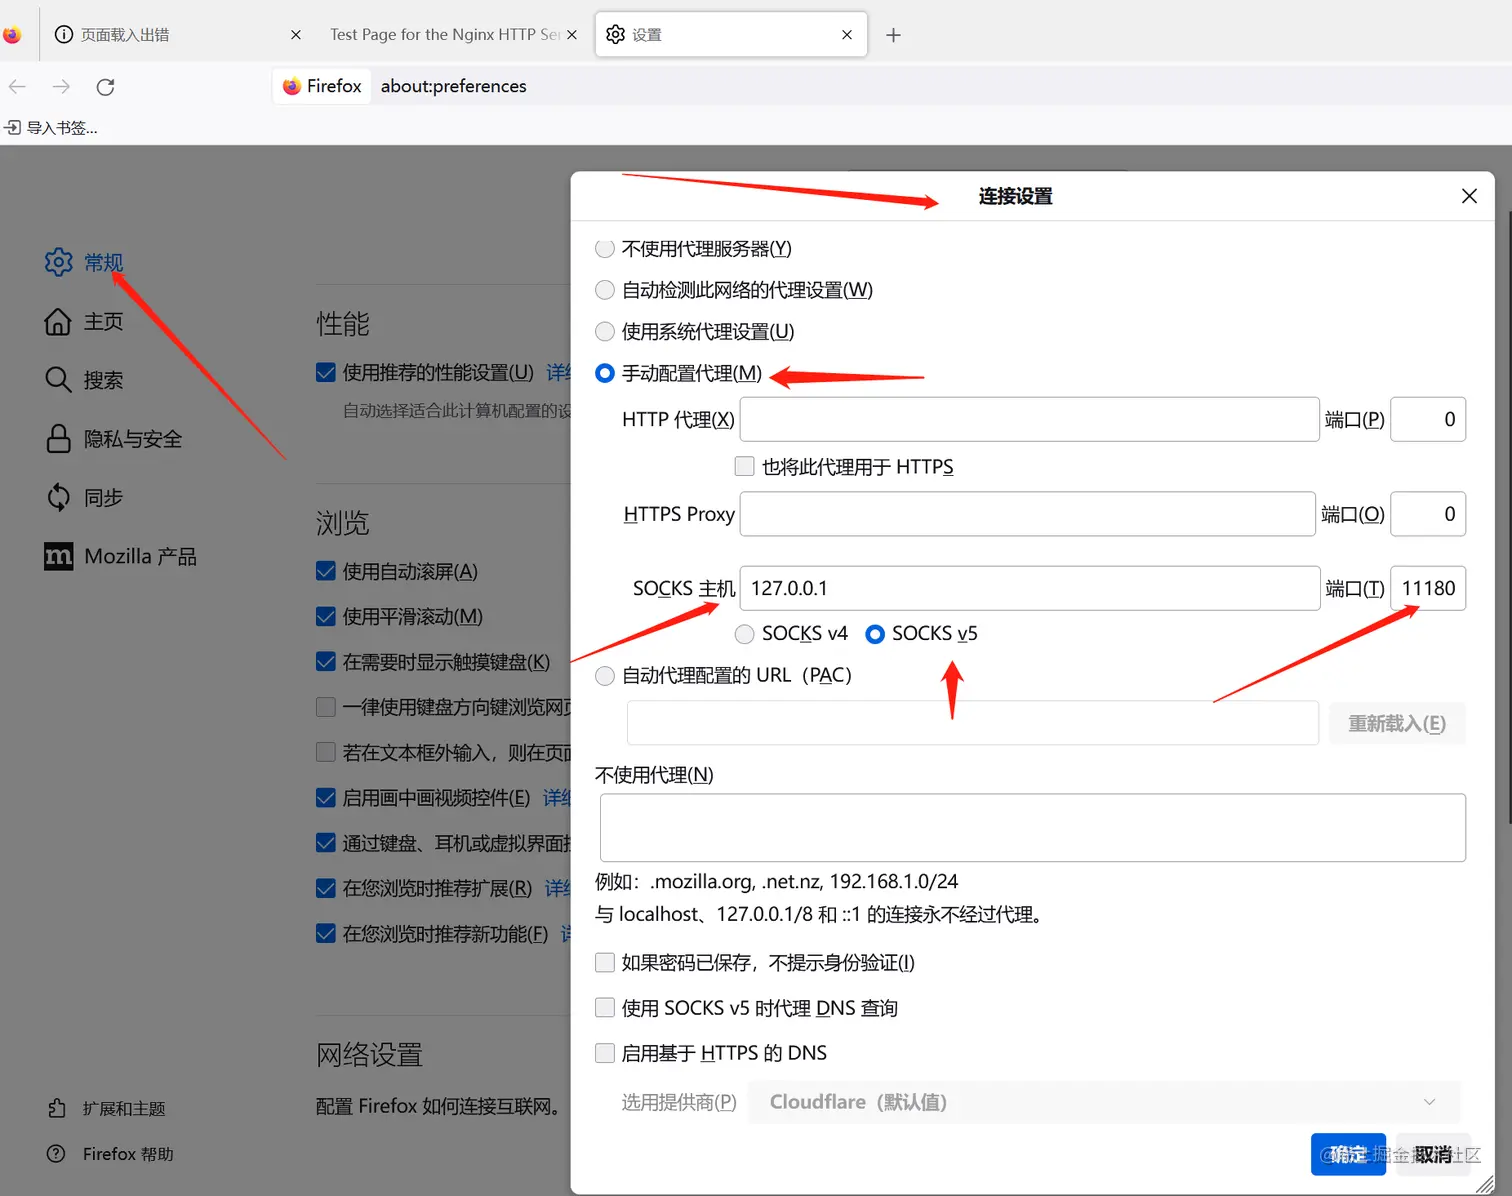Toggle 在您浏览时推荐扩展 checkbox

tap(326, 888)
